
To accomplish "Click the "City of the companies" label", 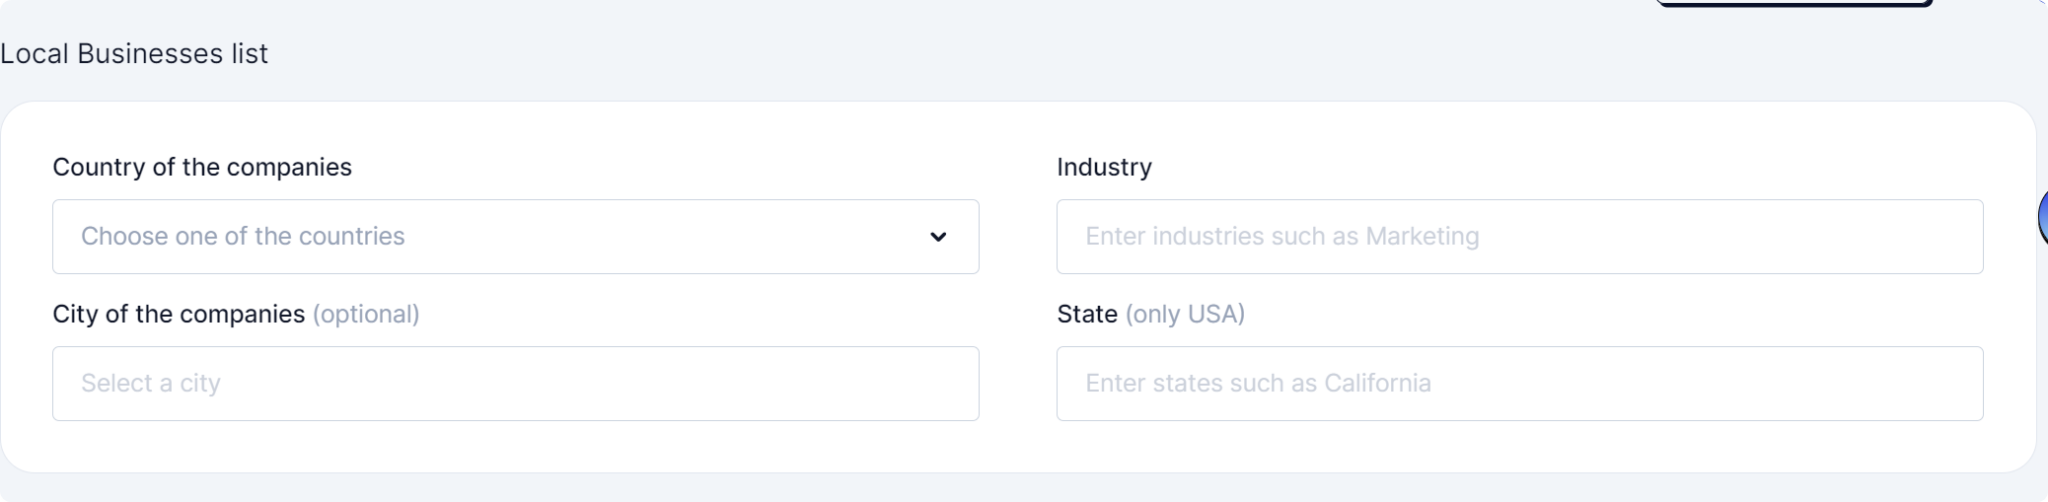I will point(178,314).
